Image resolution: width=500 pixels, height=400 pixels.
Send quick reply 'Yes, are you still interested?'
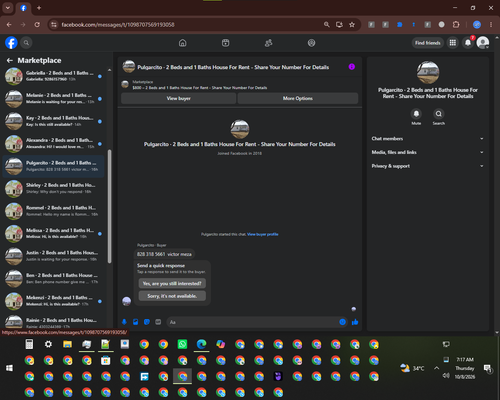coord(172,283)
